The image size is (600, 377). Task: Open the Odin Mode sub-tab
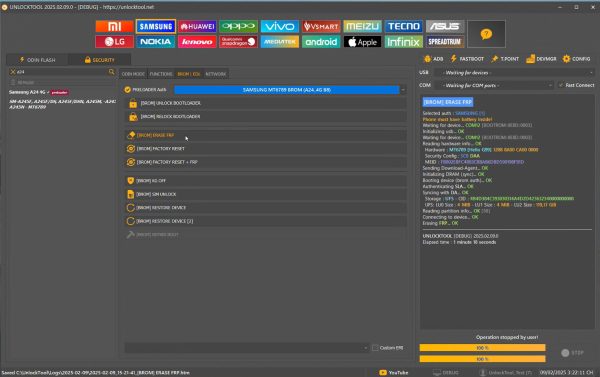pos(133,74)
